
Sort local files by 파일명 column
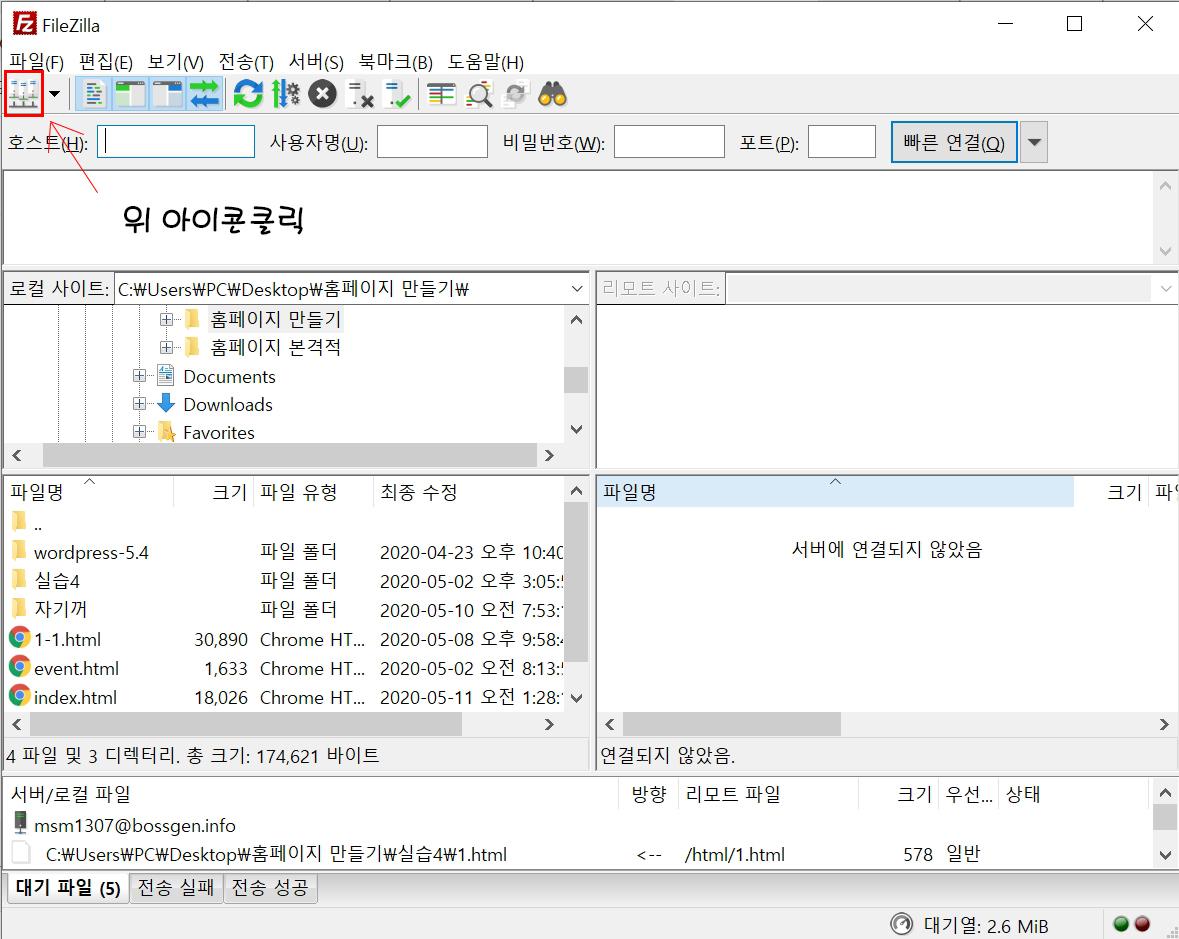89,492
